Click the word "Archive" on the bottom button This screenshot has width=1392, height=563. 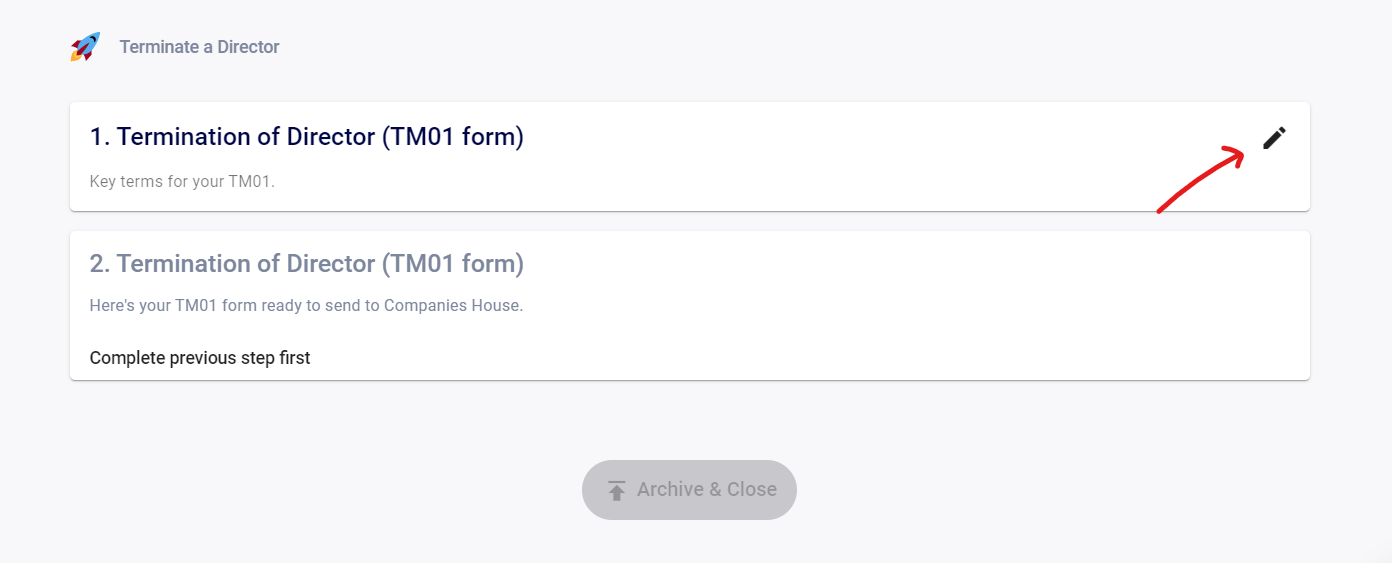coord(670,490)
